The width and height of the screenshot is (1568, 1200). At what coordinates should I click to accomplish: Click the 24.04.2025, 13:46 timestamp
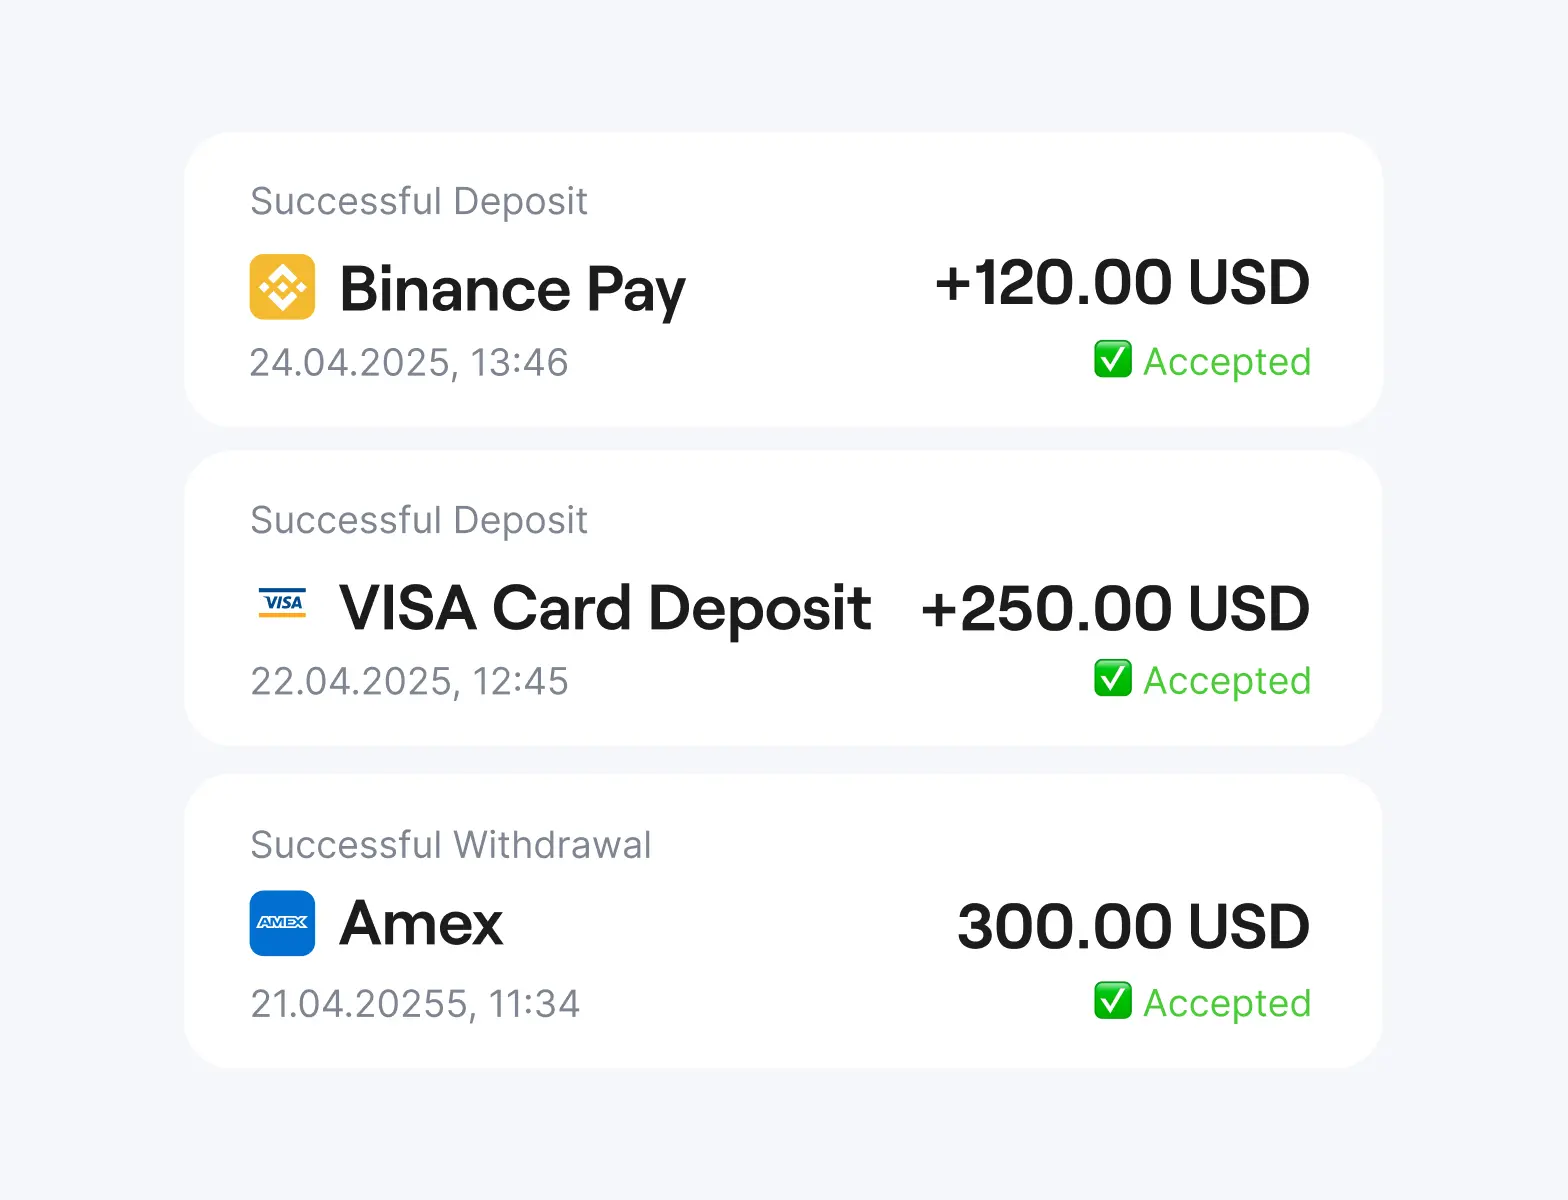tap(409, 363)
